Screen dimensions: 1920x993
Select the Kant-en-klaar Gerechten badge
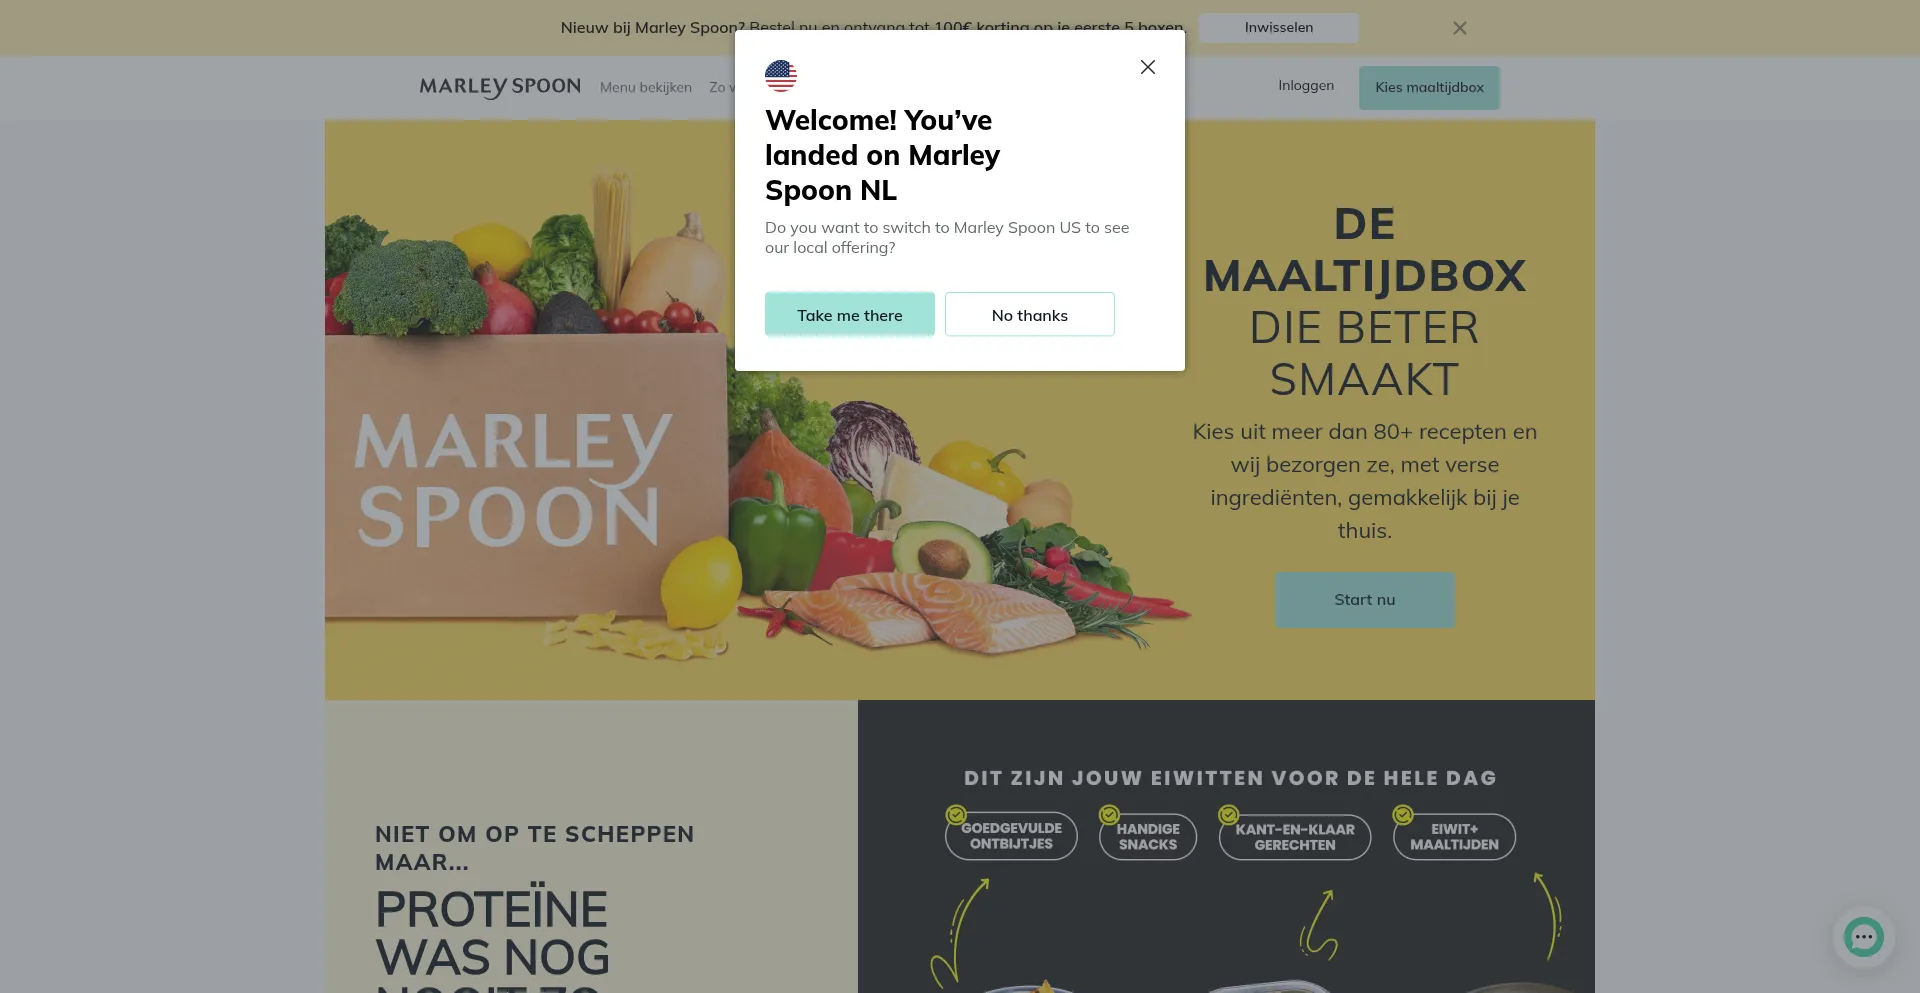click(1294, 836)
